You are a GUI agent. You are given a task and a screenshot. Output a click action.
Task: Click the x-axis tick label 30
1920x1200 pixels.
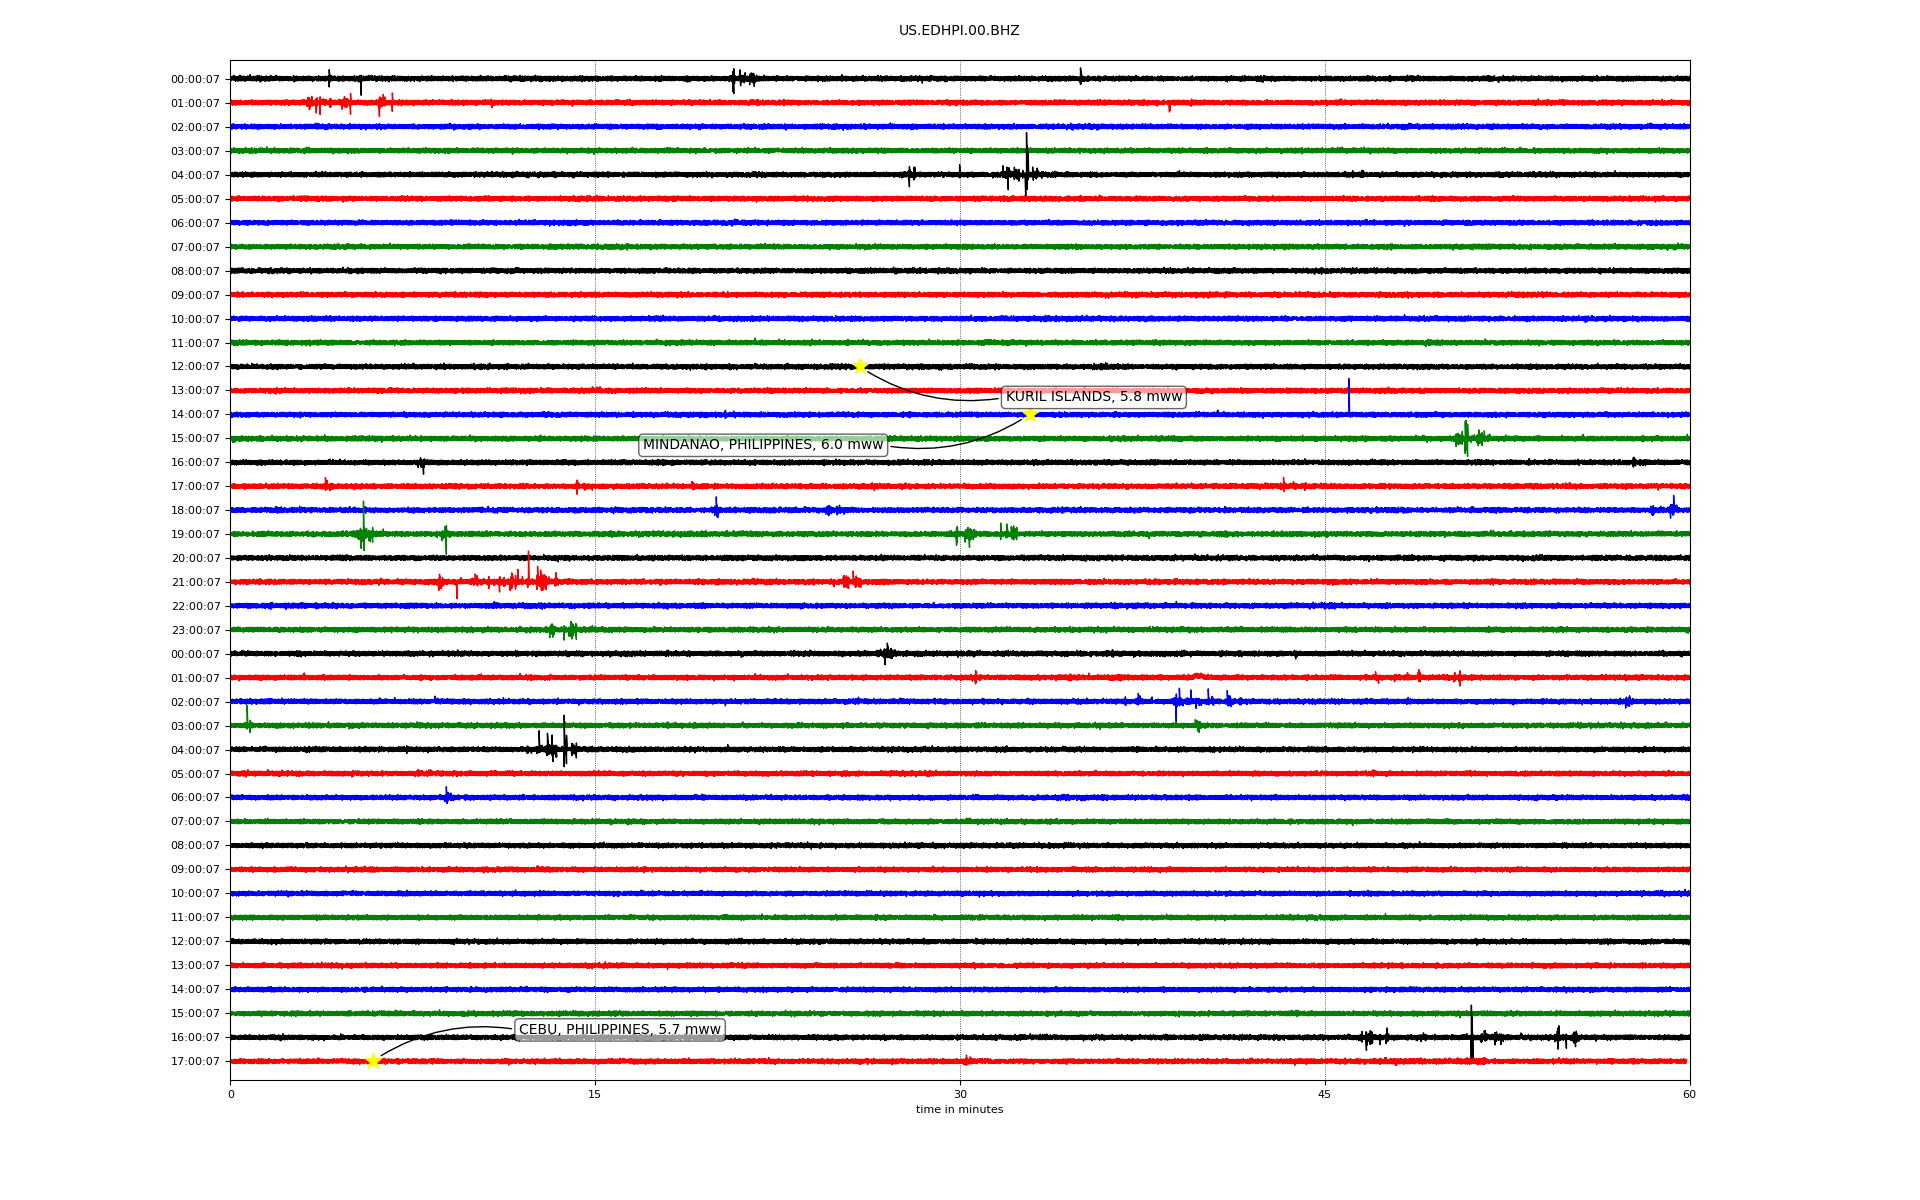(960, 1094)
